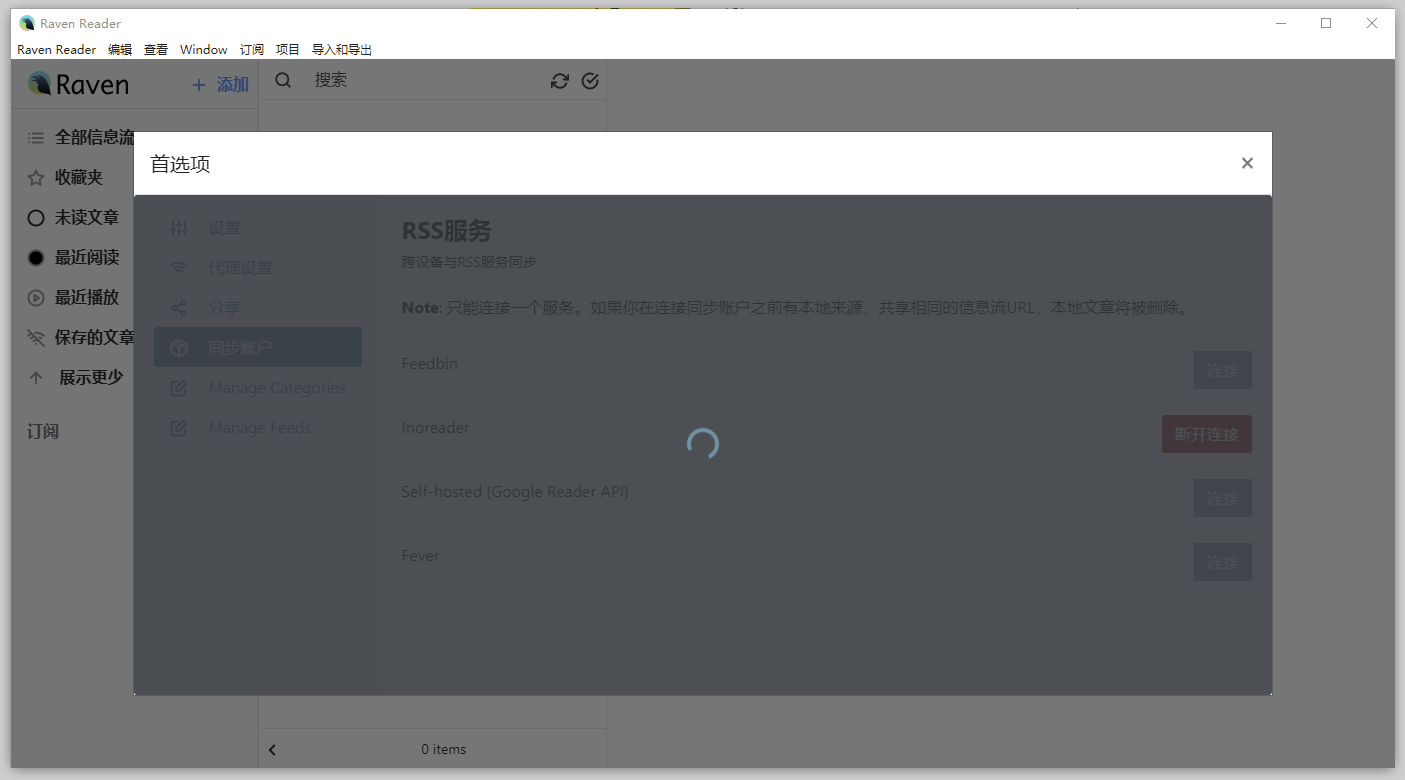Open 代理设置 in the preferences sidebar
This screenshot has width=1405, height=780.
click(238, 267)
